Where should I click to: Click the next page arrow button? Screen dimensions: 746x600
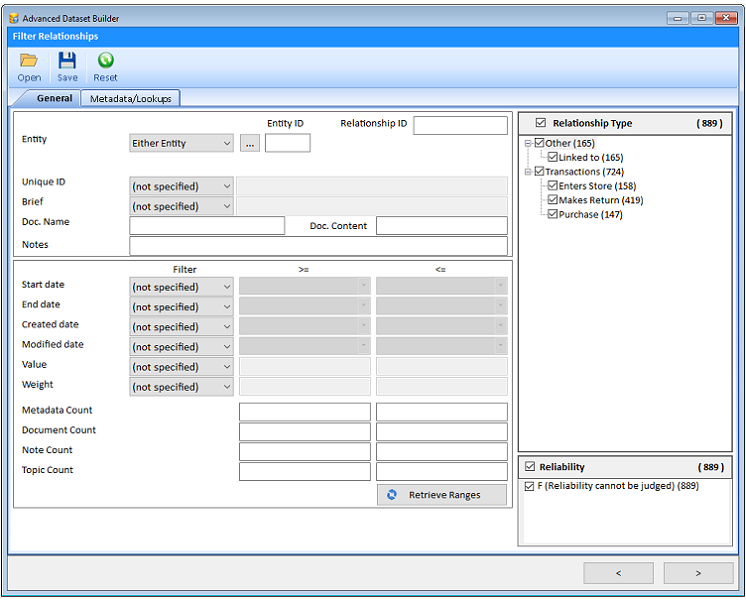click(x=698, y=573)
